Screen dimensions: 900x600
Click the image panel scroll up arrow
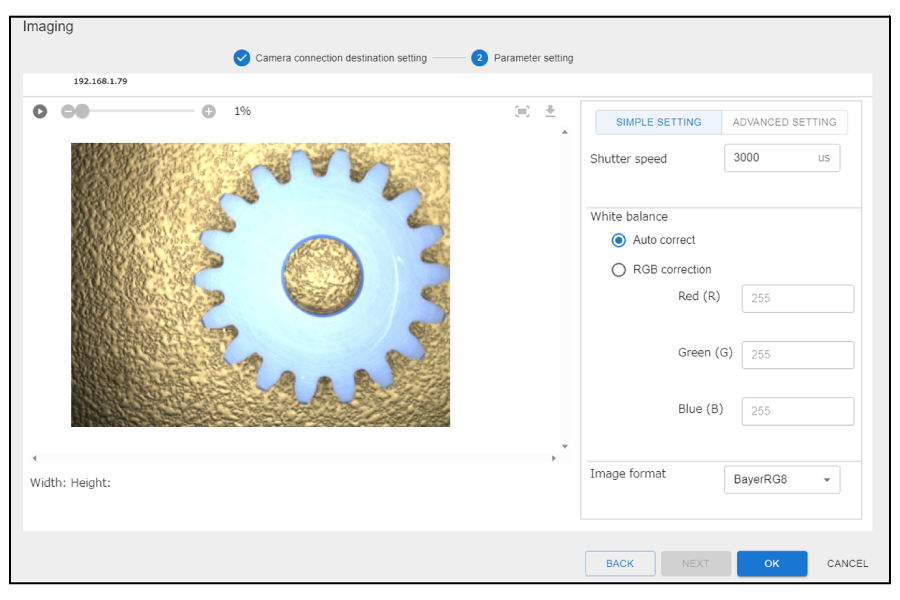(564, 132)
